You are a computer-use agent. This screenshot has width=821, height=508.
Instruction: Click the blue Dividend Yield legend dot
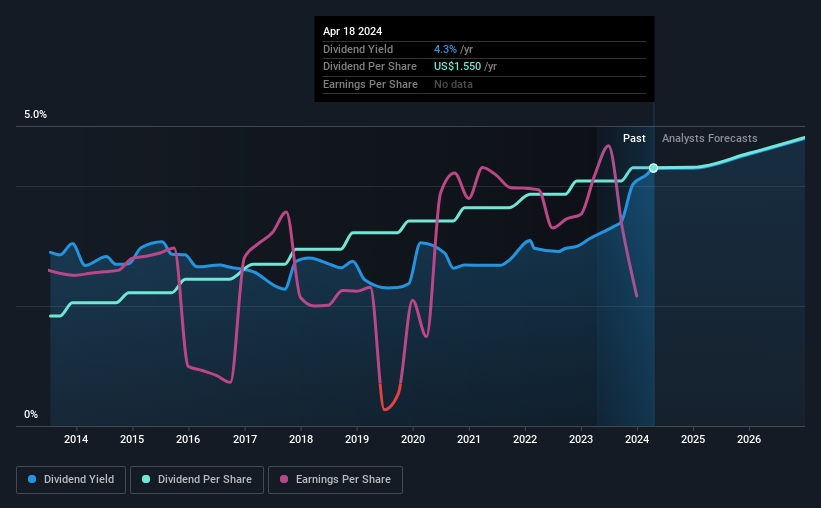(32, 479)
